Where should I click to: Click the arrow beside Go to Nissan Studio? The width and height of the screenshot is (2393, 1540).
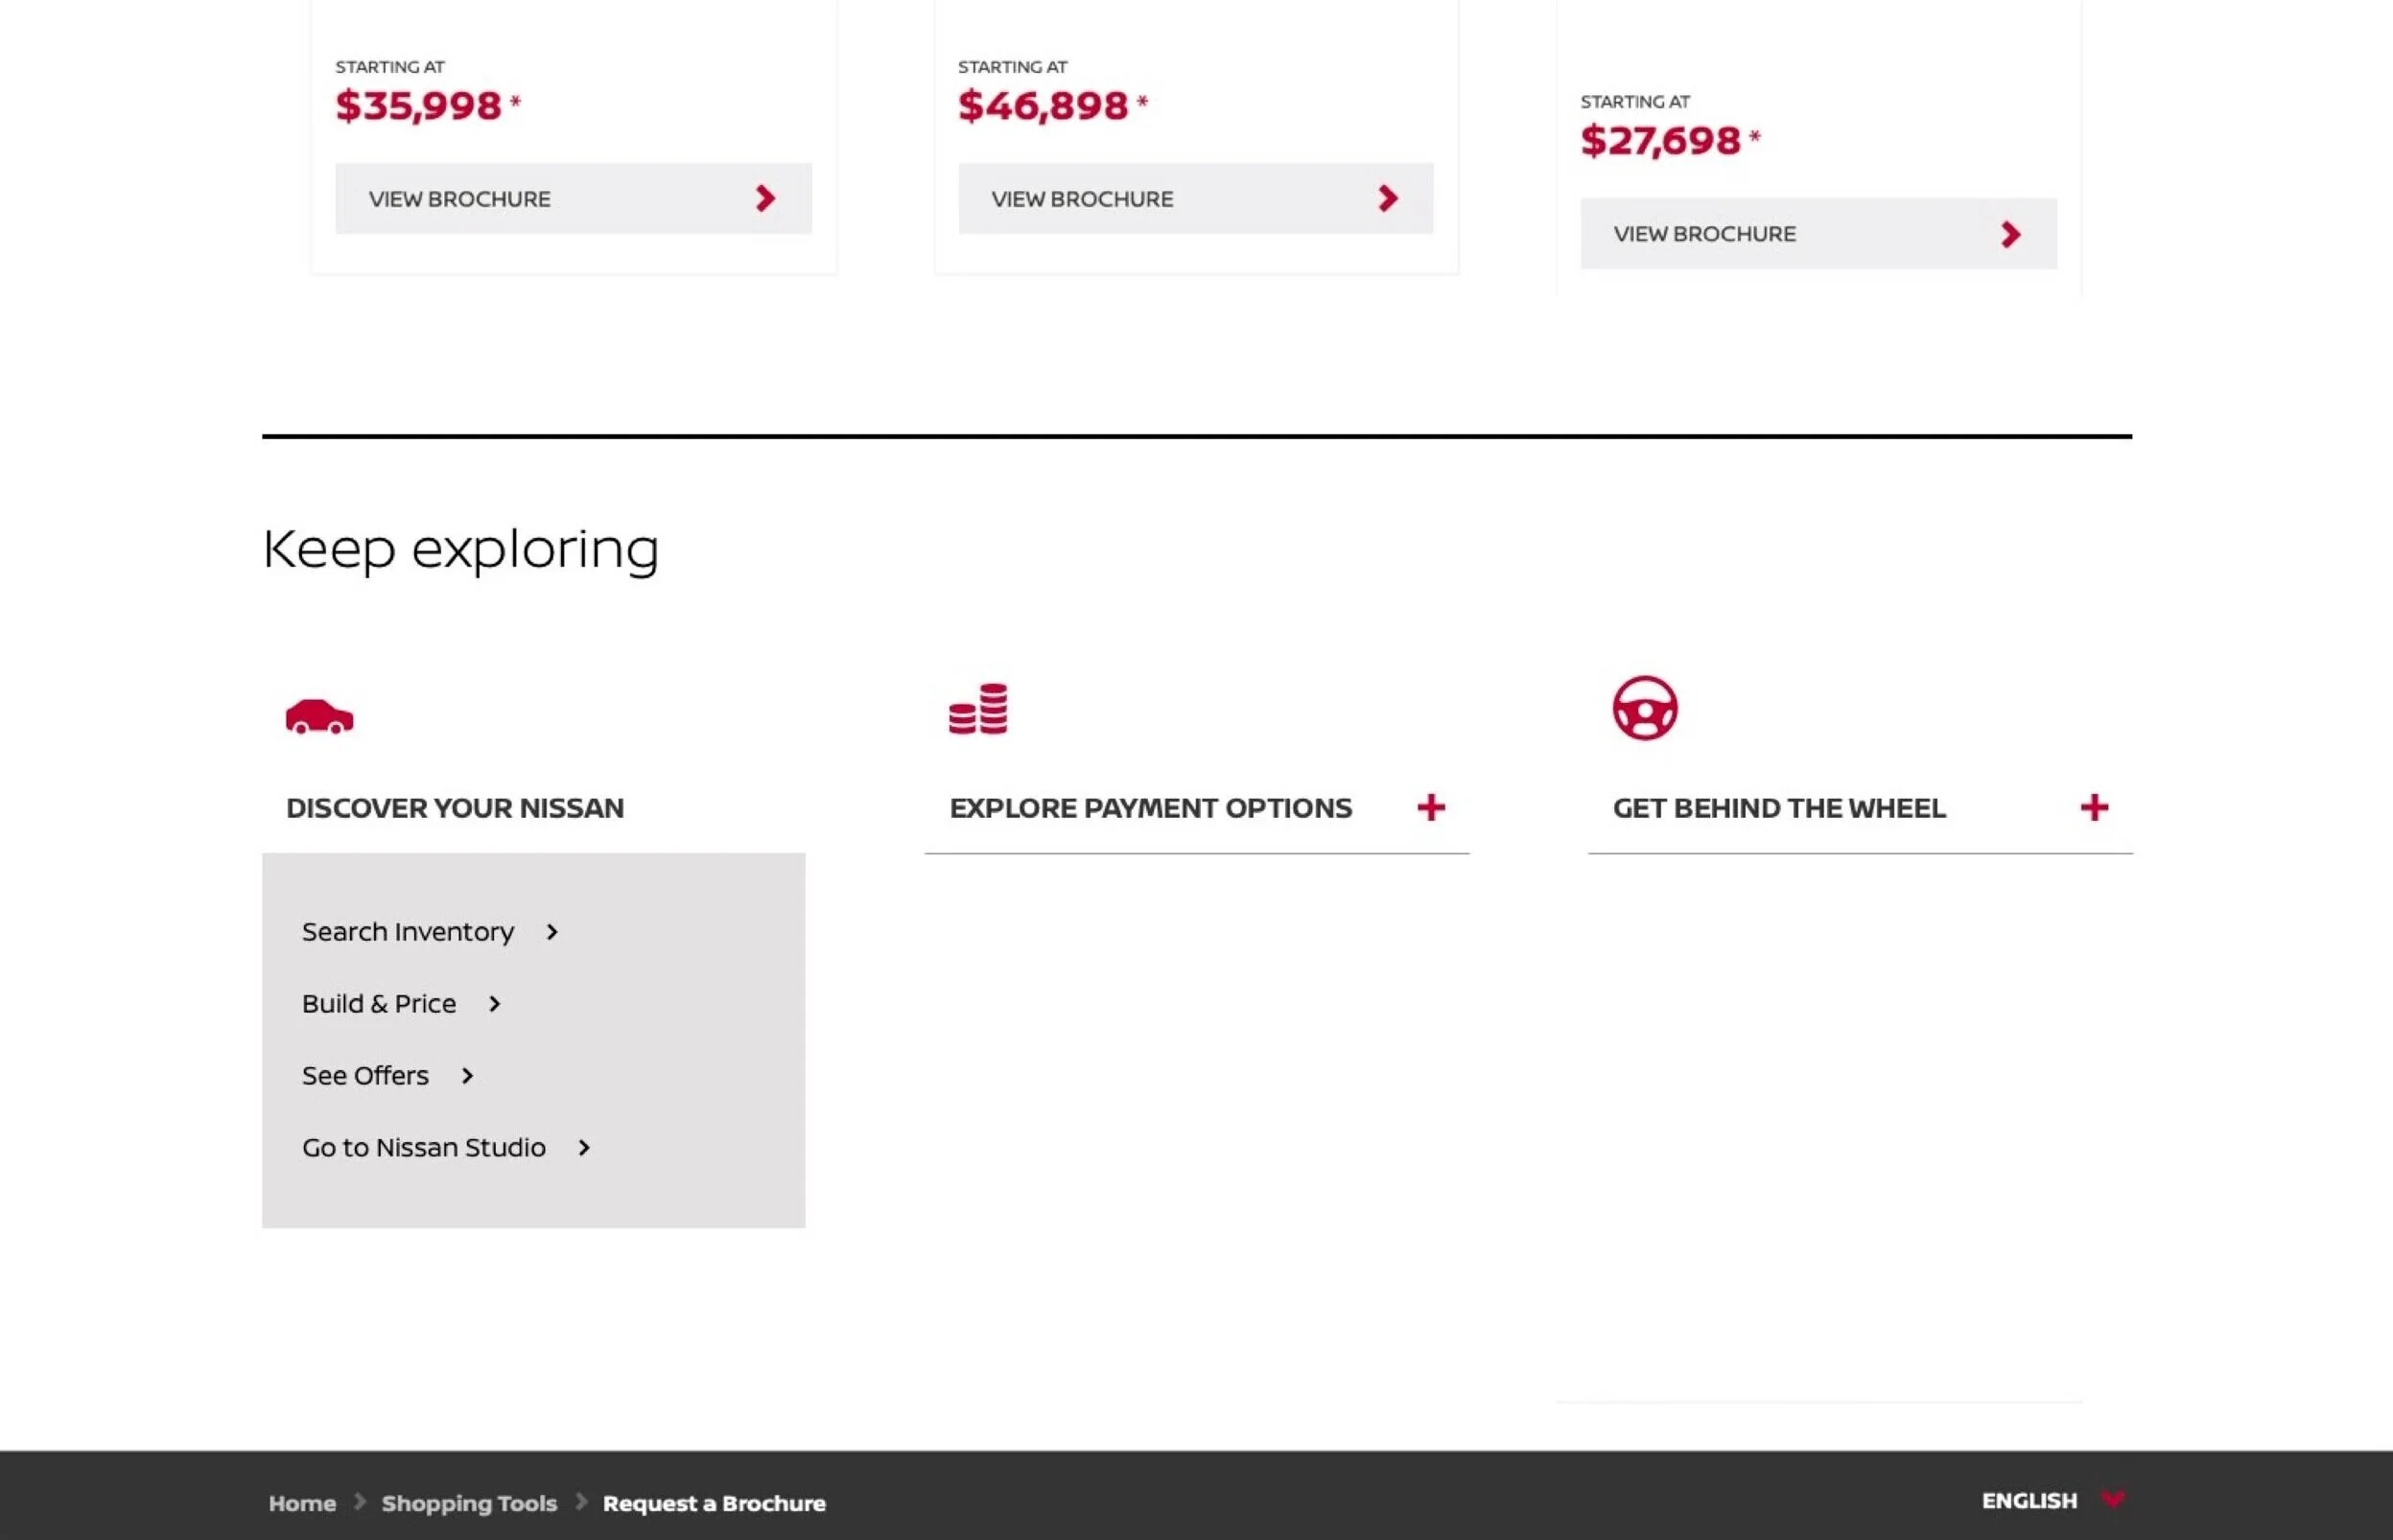tap(583, 1147)
